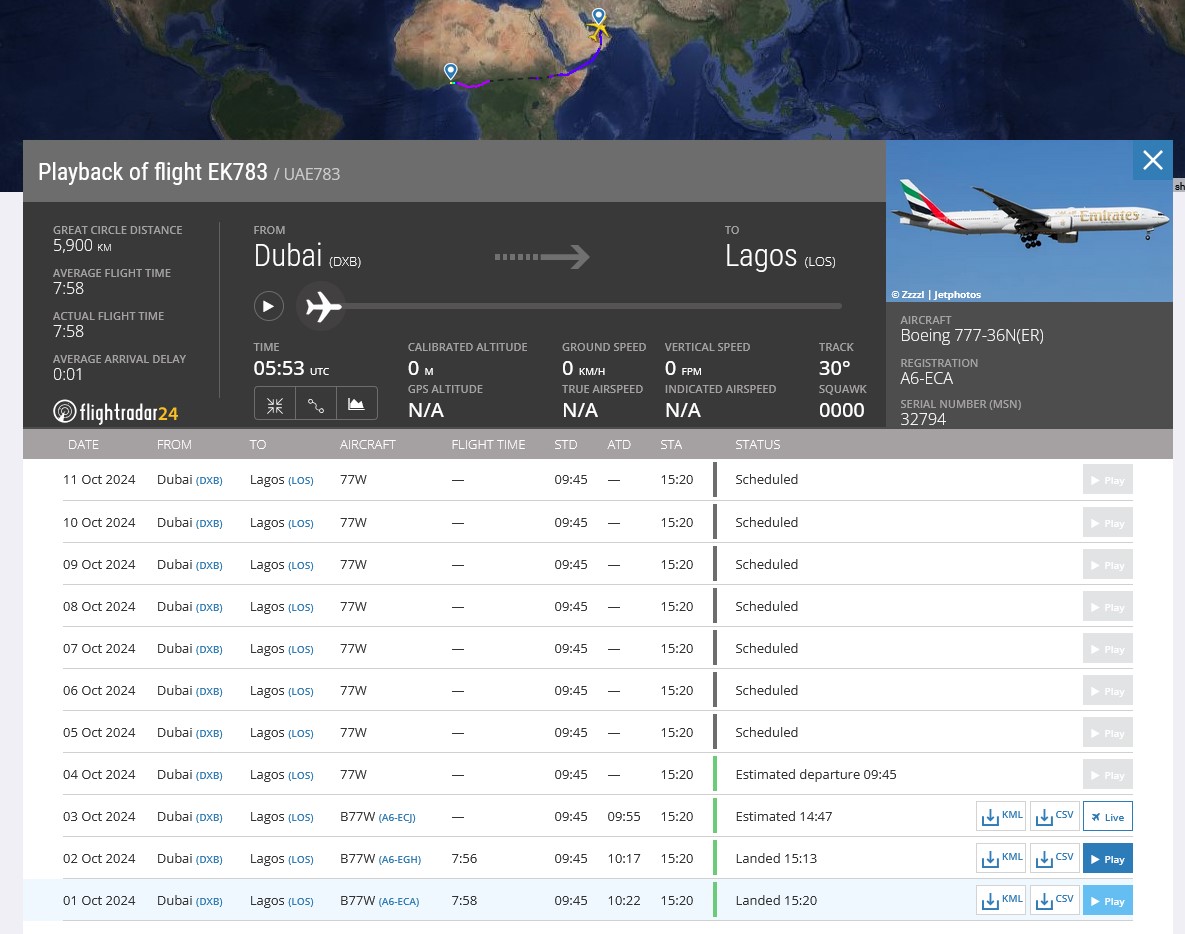Click serial number 32794
Image resolution: width=1185 pixels, height=934 pixels.
(923, 419)
